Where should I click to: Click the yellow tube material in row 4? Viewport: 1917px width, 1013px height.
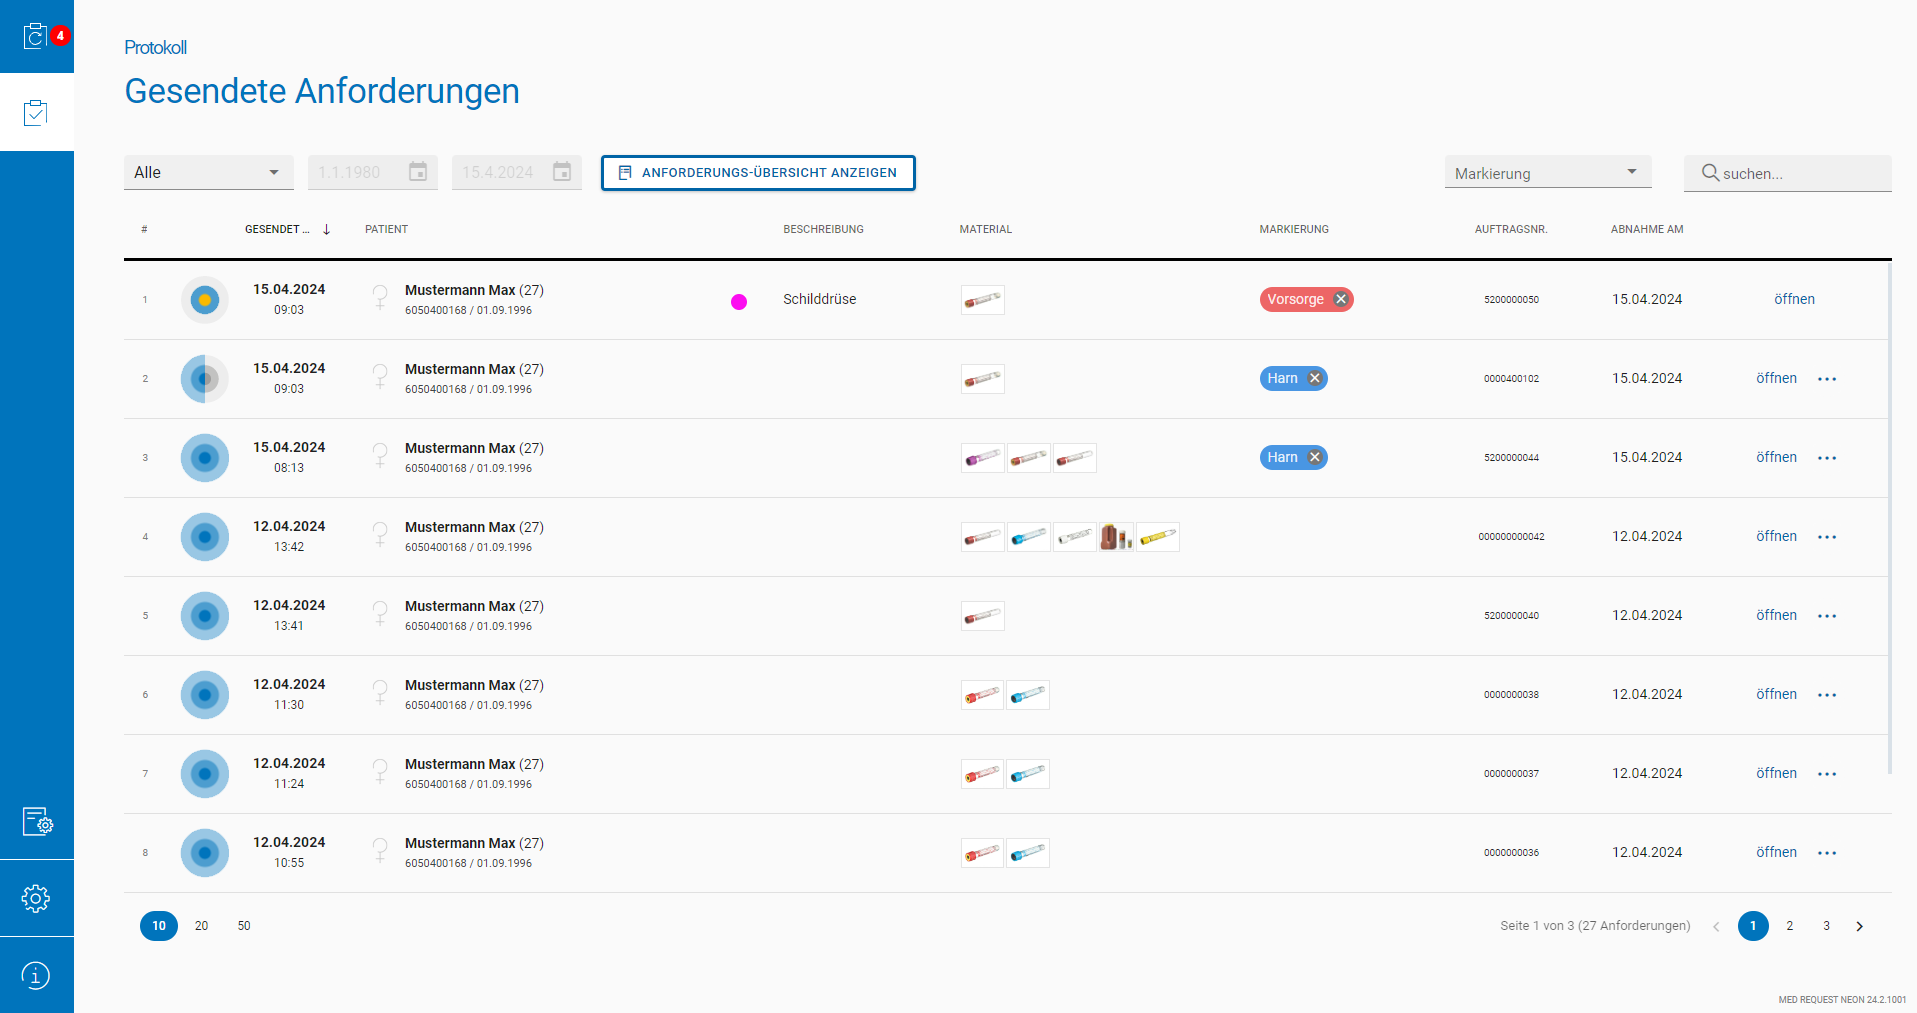(1158, 537)
